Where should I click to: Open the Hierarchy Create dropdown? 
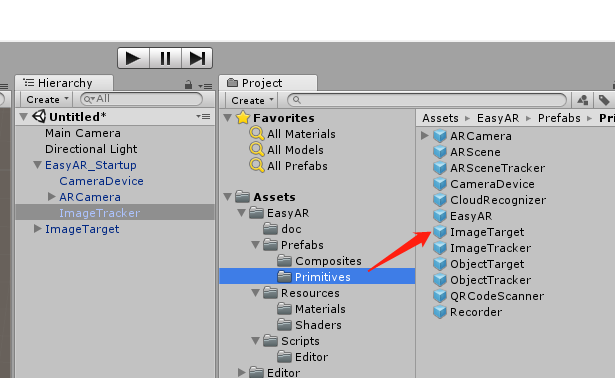(46, 100)
